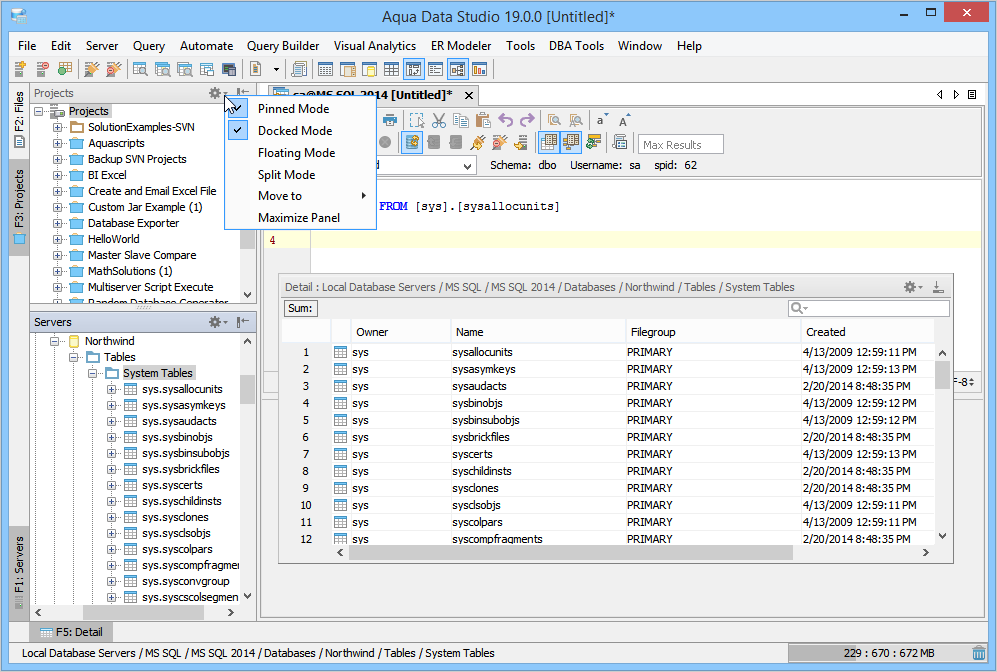Click the Sum: button in Detail panel
Image resolution: width=997 pixels, height=672 pixels.
coord(300,308)
